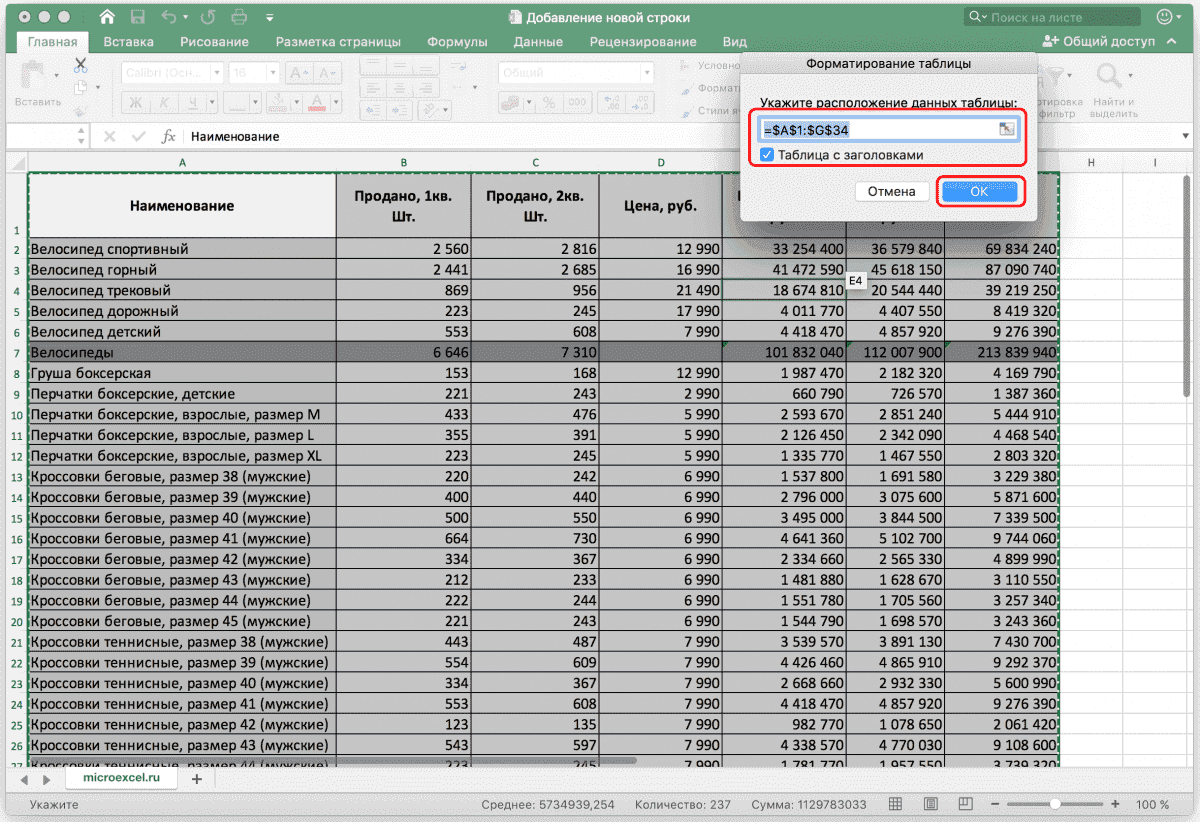Add a new sheet with plus icon
The image size is (1200, 822).
[197, 778]
